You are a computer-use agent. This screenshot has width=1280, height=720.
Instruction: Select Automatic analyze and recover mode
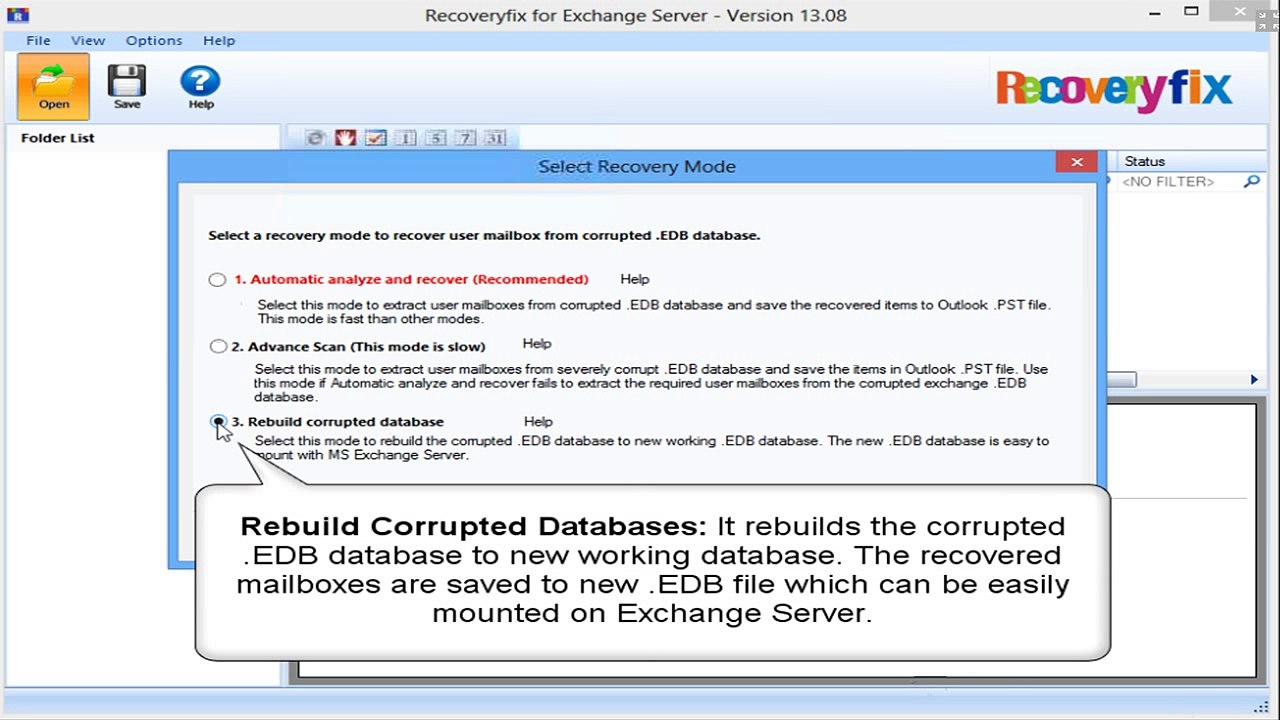[217, 280]
